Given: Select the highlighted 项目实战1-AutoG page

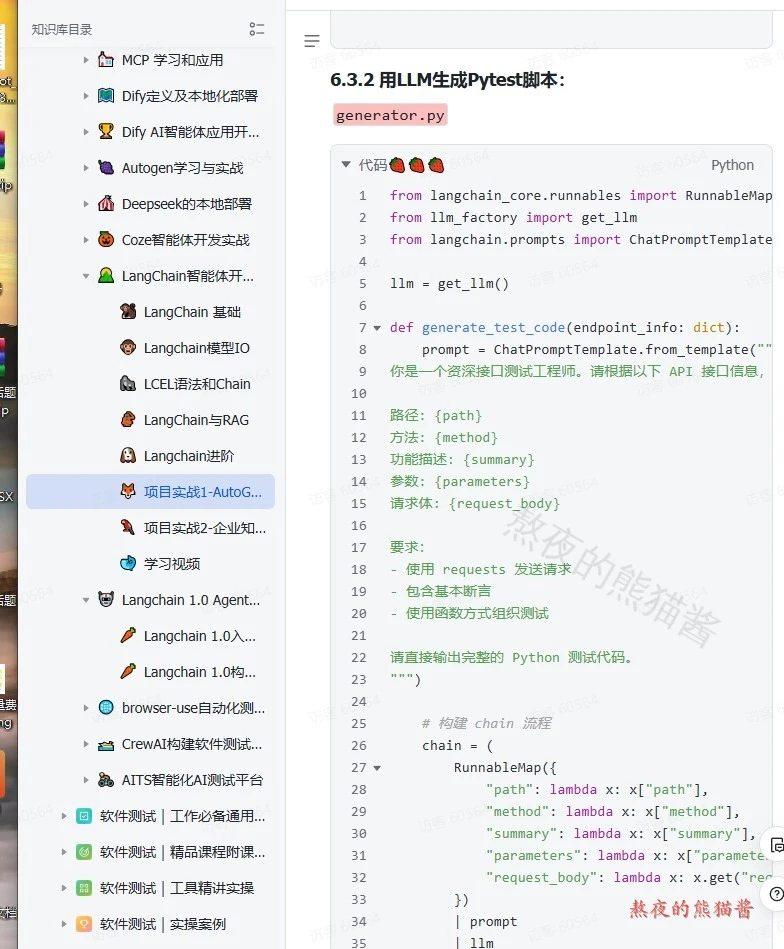Looking at the screenshot, I should [150, 491].
